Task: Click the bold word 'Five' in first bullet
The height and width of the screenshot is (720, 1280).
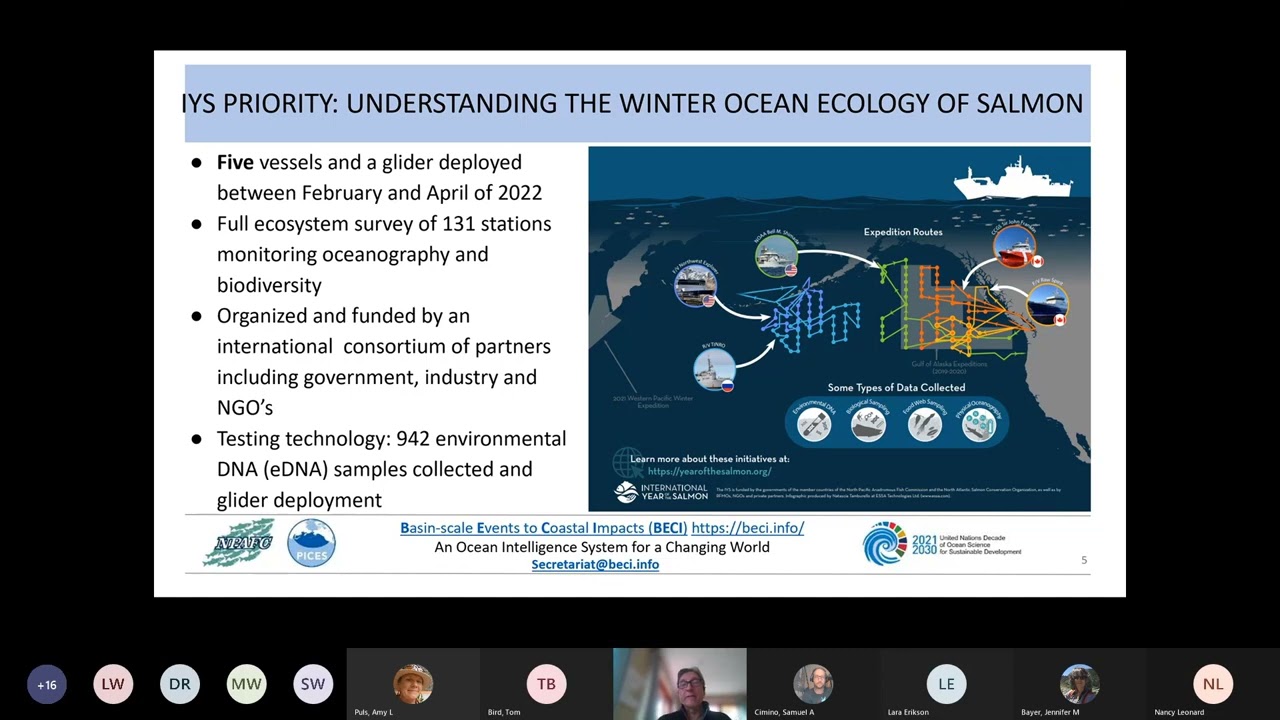Action: (x=235, y=162)
